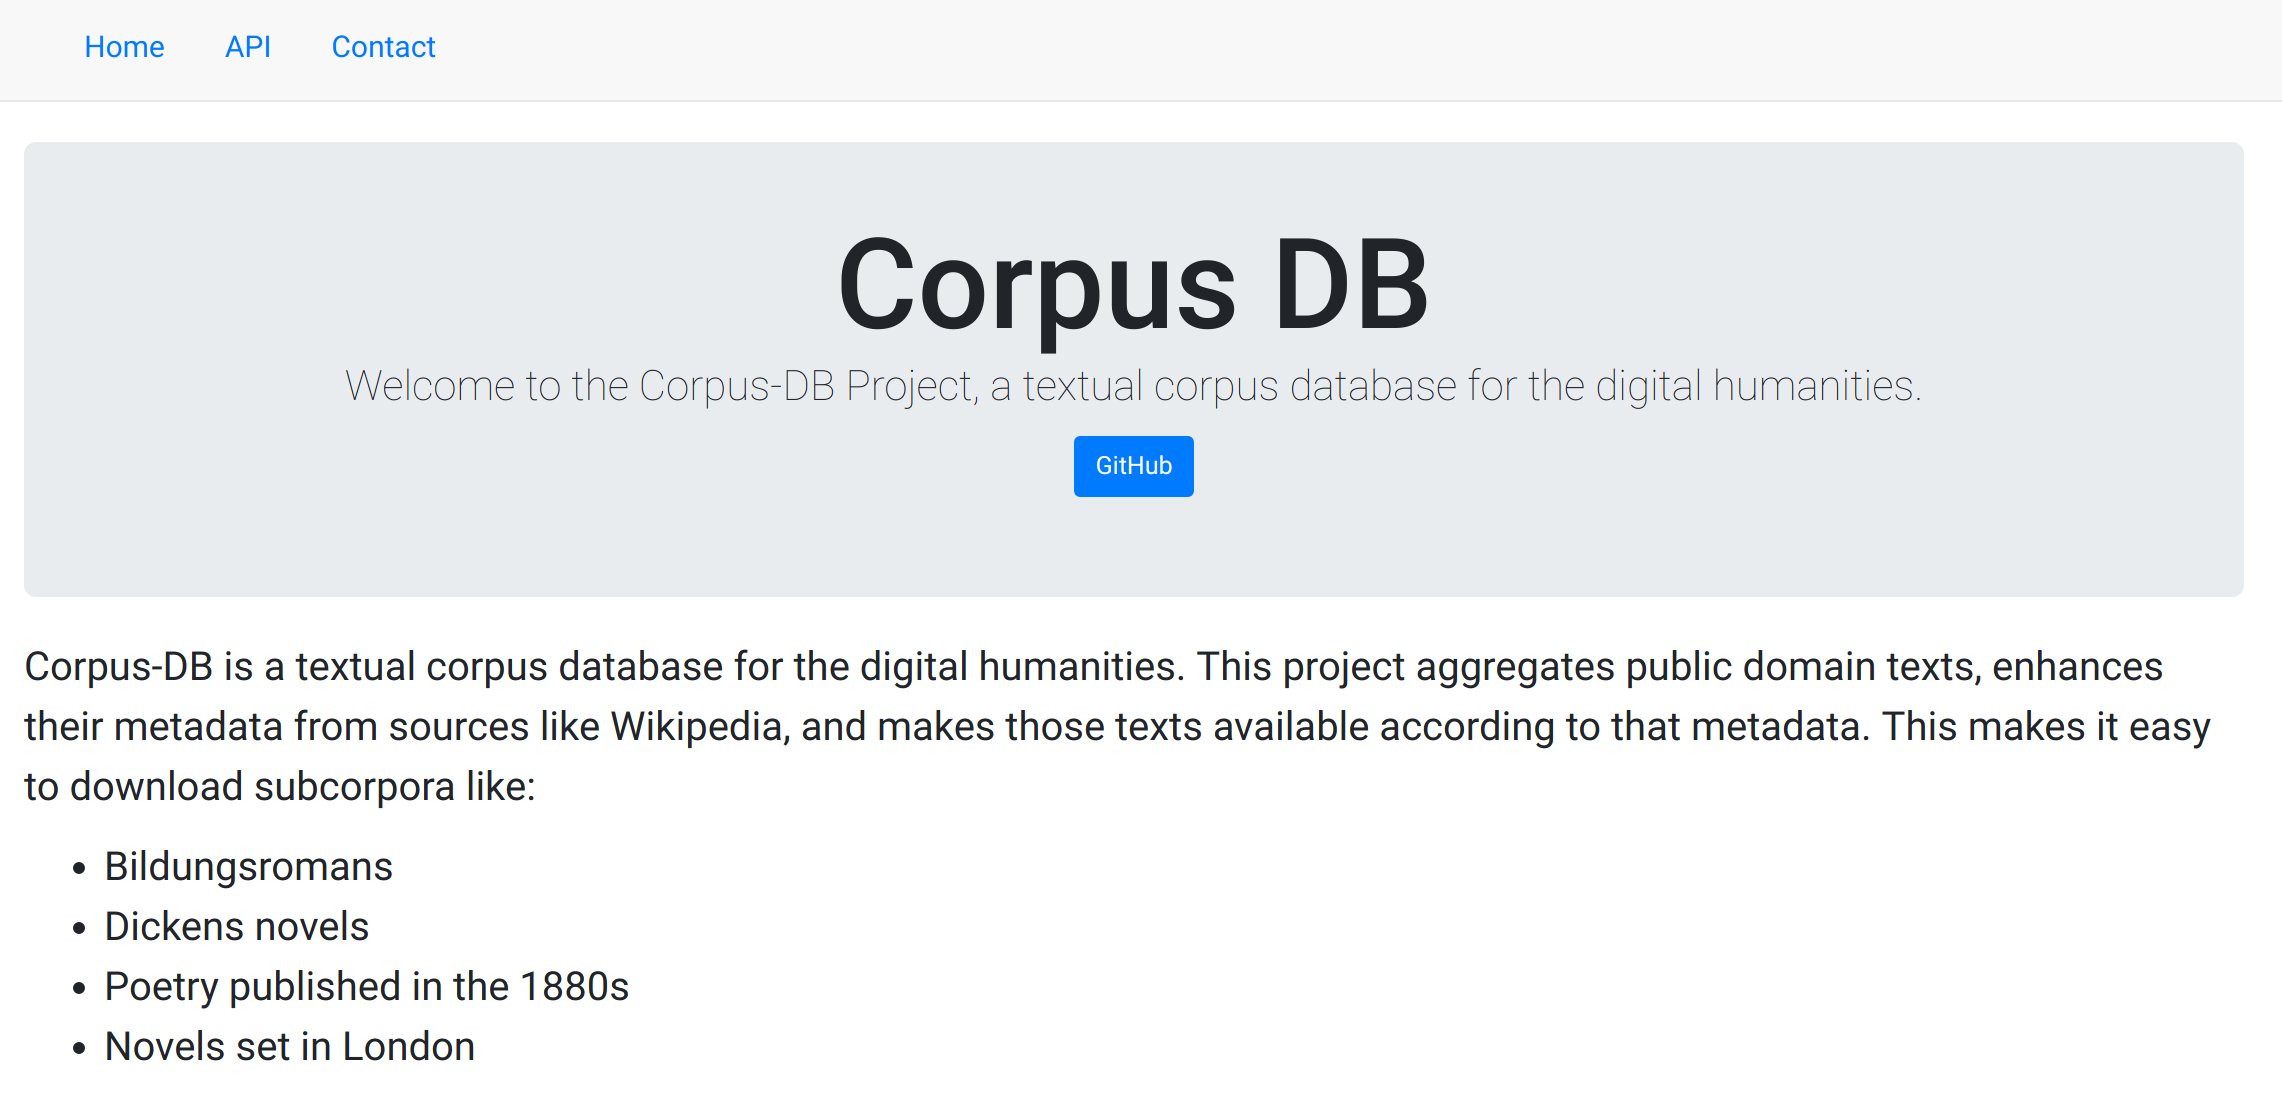Click the navbar area at page top
The width and height of the screenshot is (2282, 1110).
(1141, 49)
